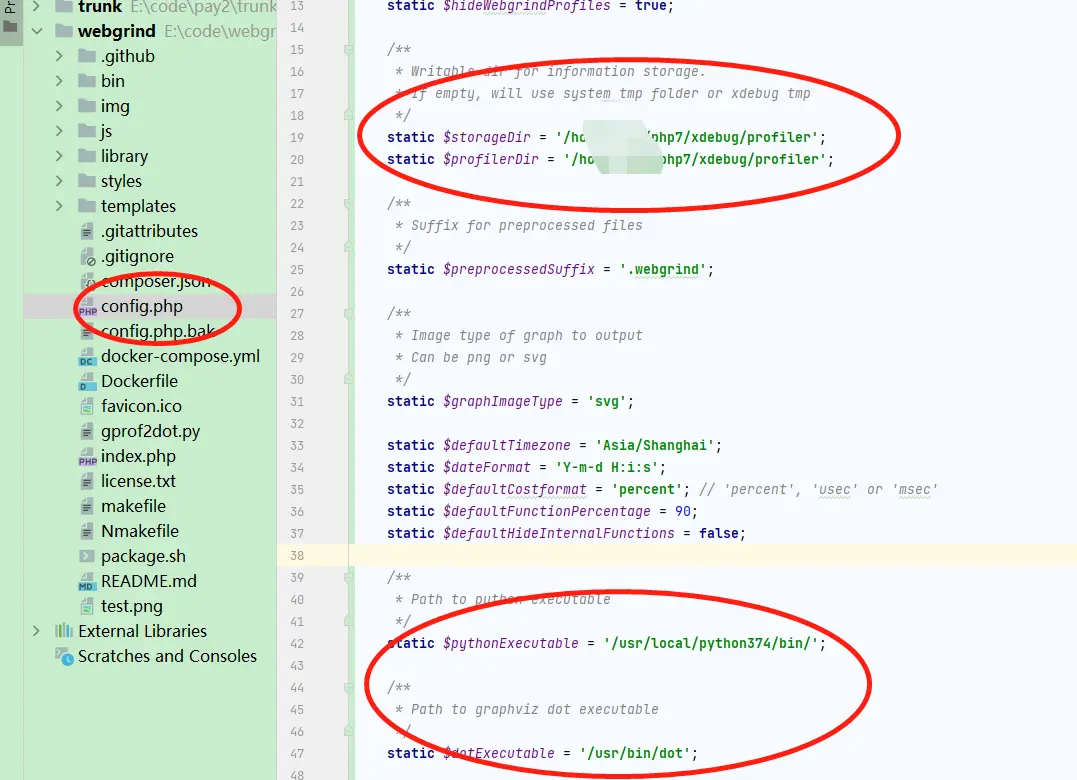This screenshot has height=780, width=1077.
Task: Place cursor in python374 executable path
Action: 711,643
